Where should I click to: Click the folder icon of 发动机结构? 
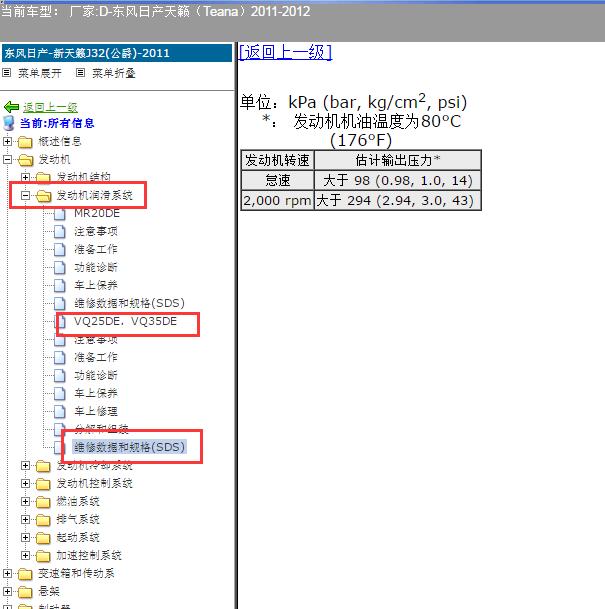pos(43,177)
